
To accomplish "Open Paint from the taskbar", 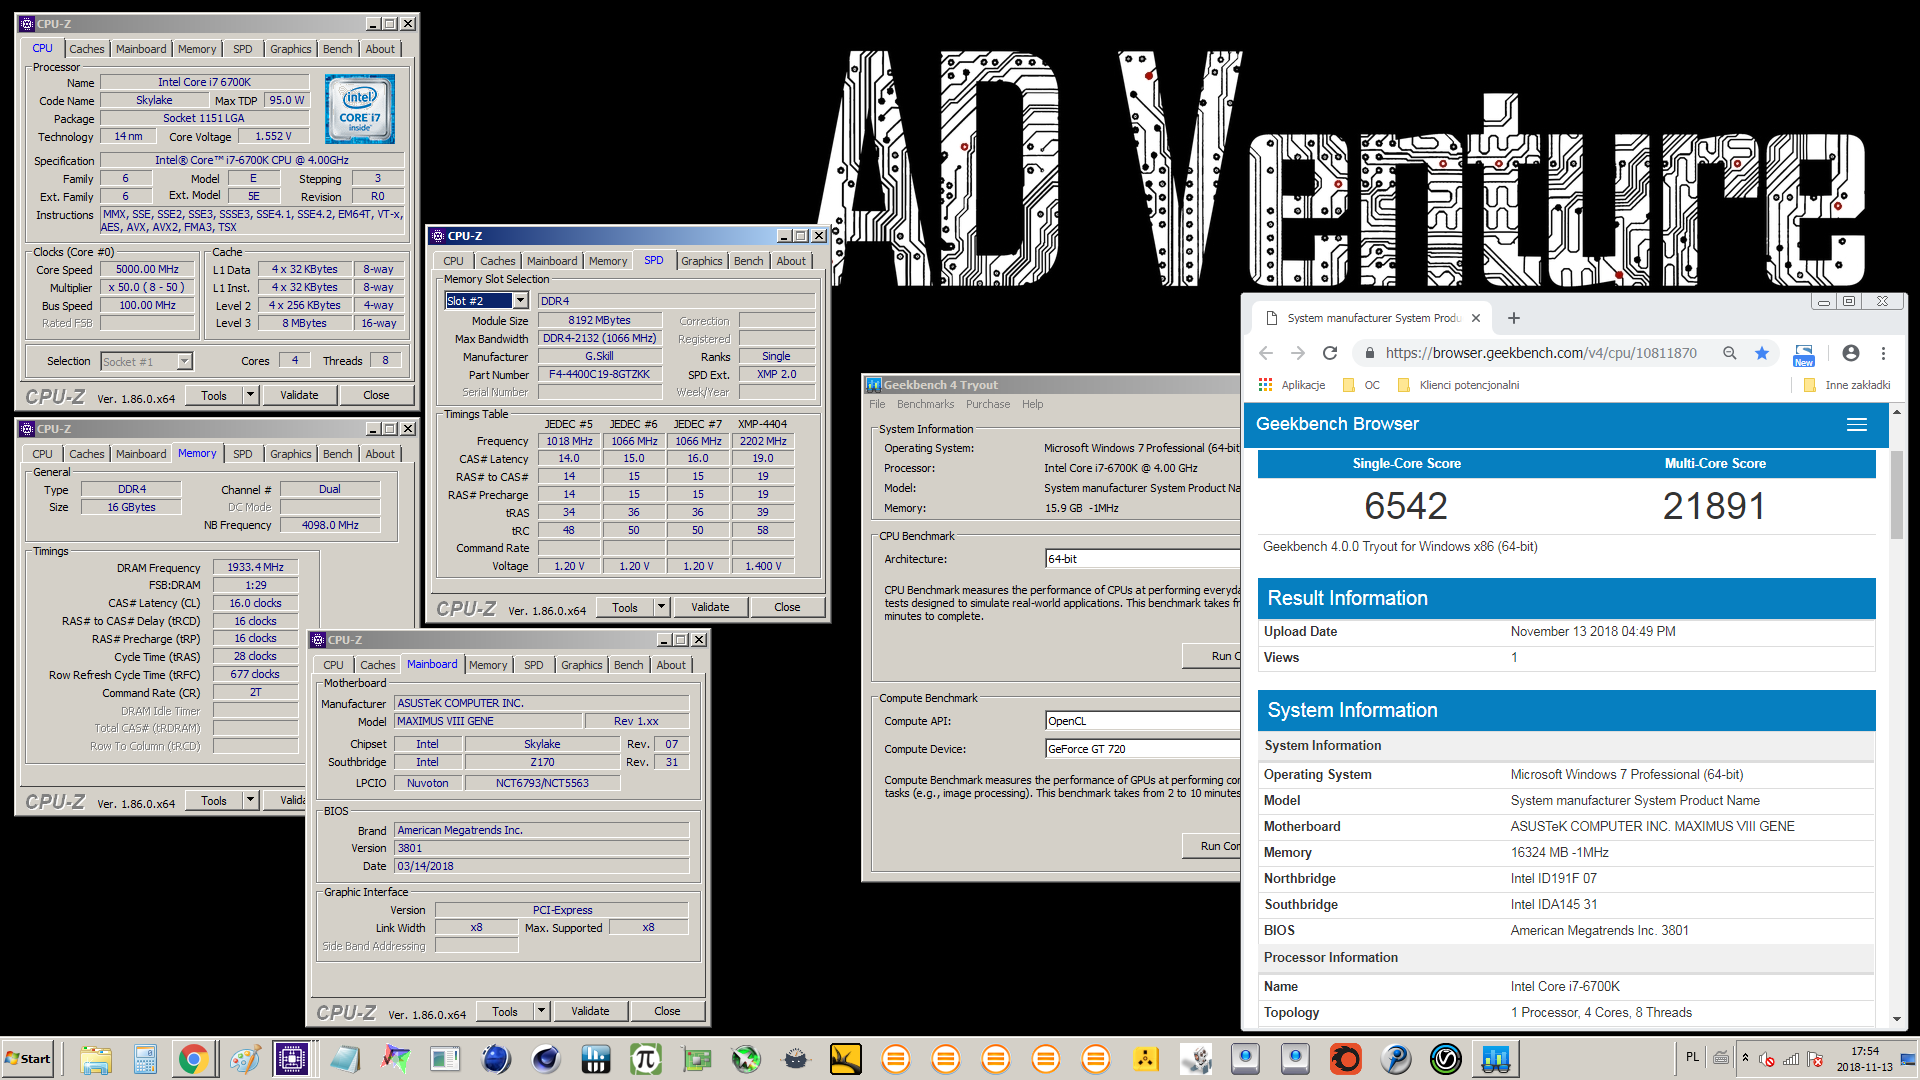I will click(x=245, y=1059).
